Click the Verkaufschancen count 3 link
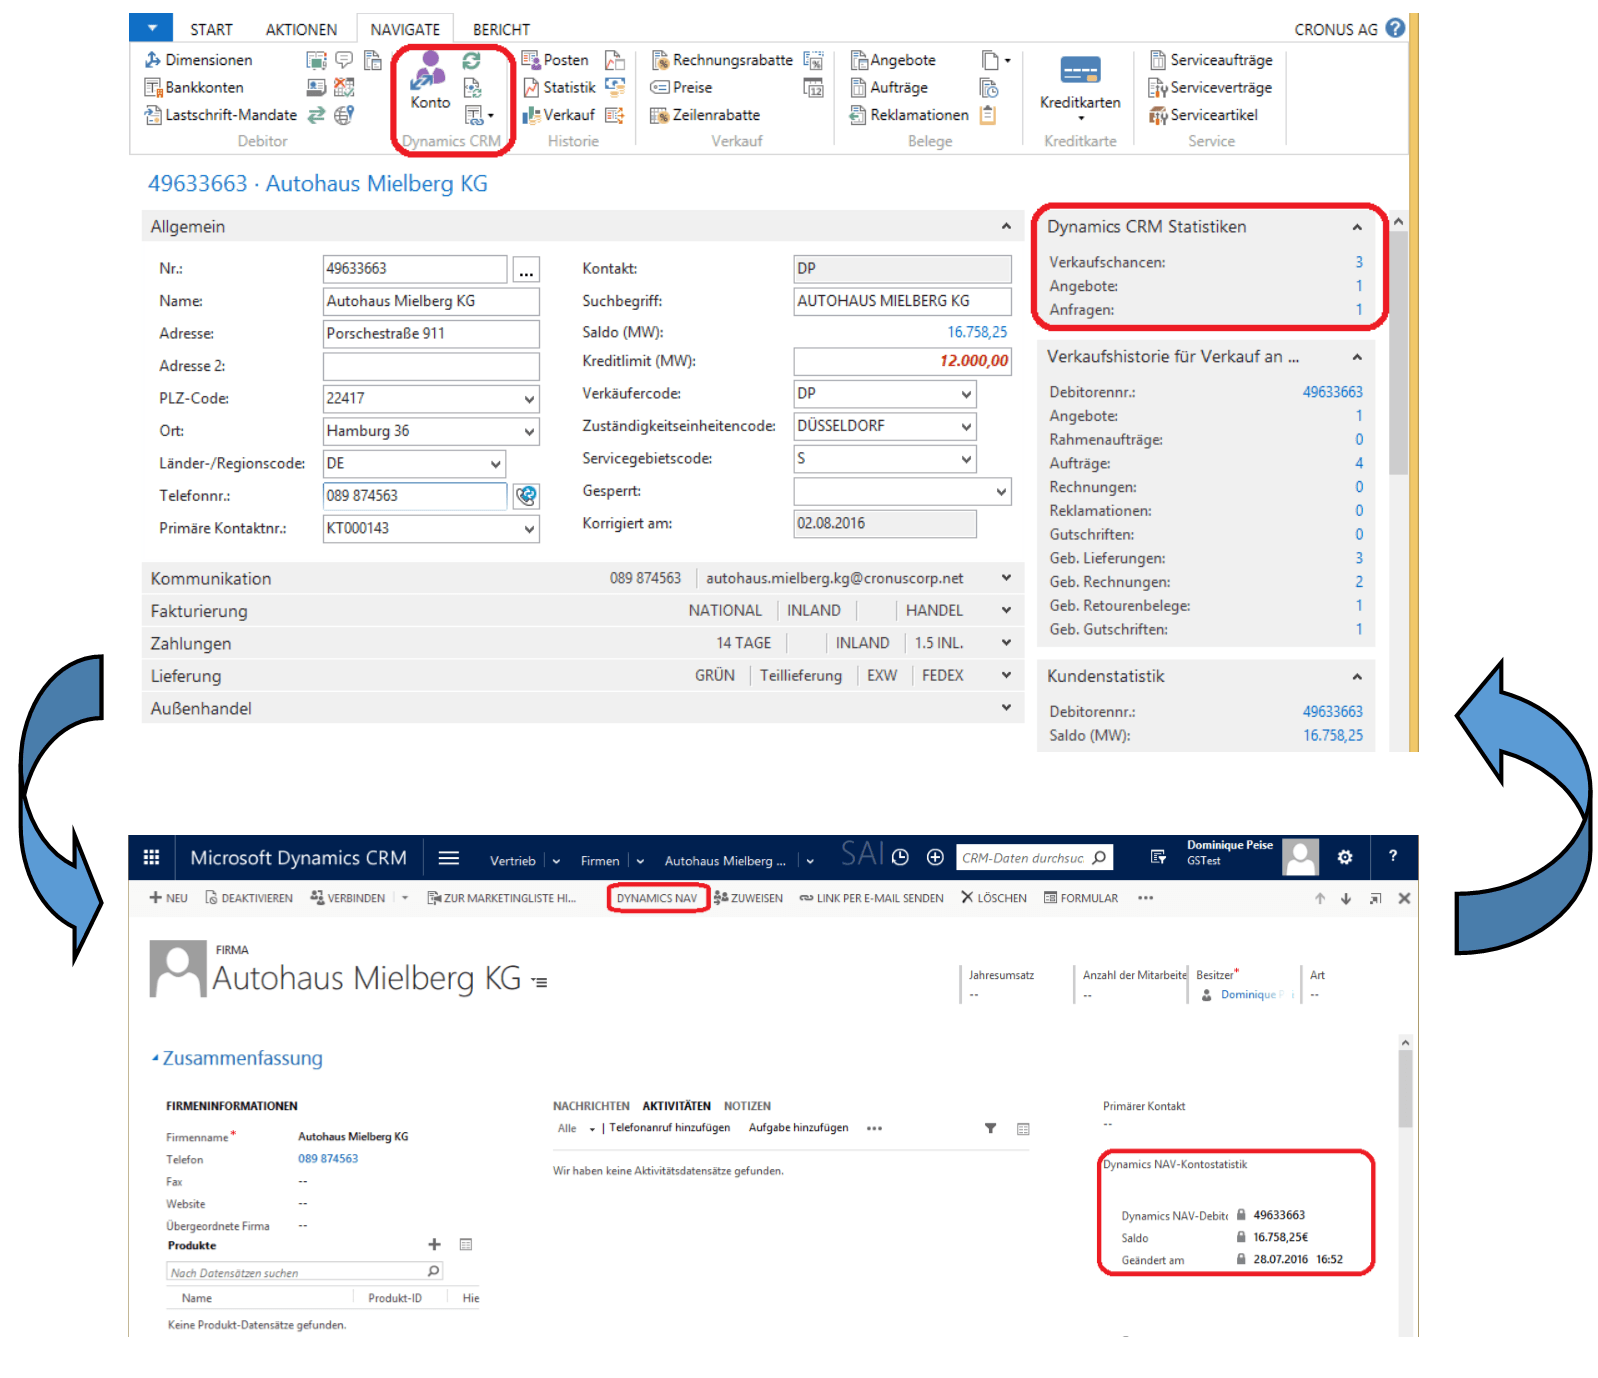This screenshot has width=1598, height=1378. point(1359,262)
